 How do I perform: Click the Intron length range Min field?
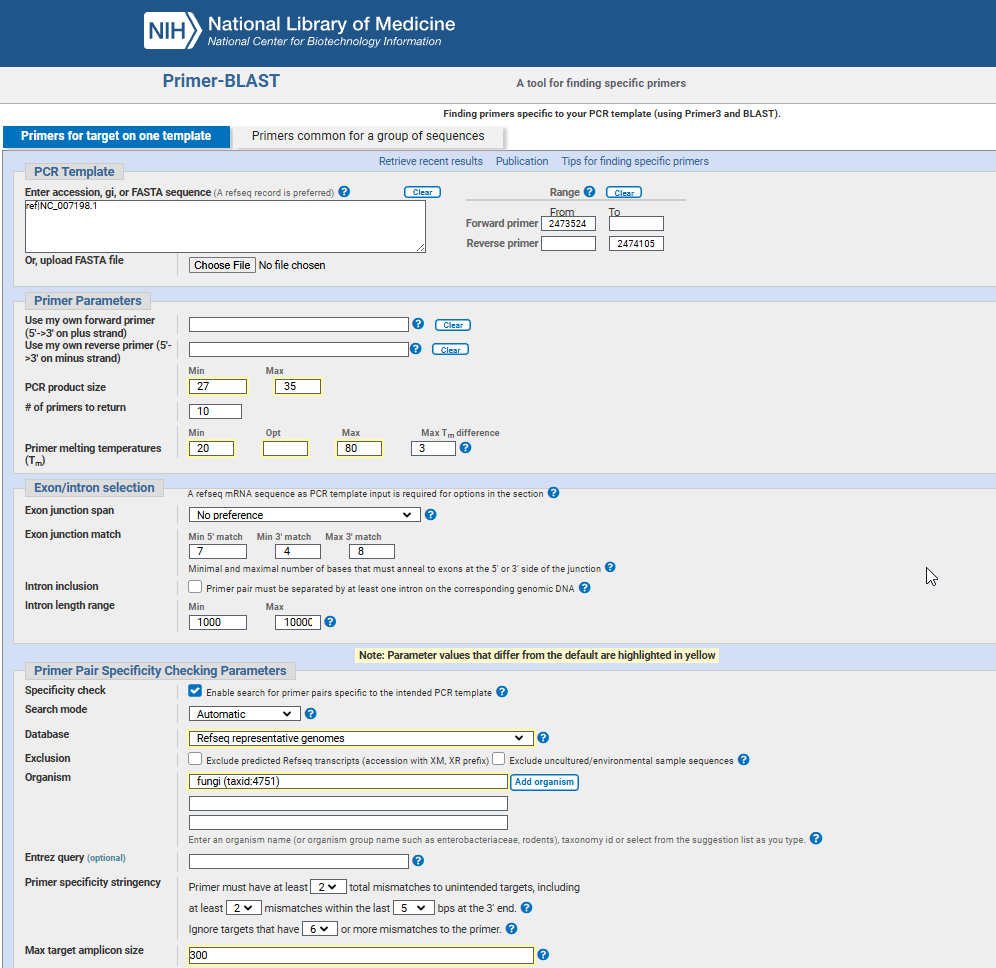pos(218,622)
